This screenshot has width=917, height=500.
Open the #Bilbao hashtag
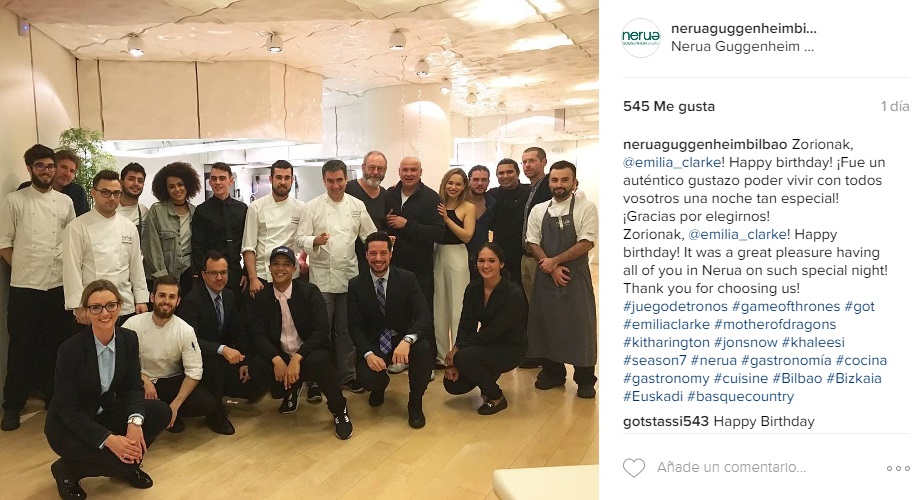click(797, 378)
